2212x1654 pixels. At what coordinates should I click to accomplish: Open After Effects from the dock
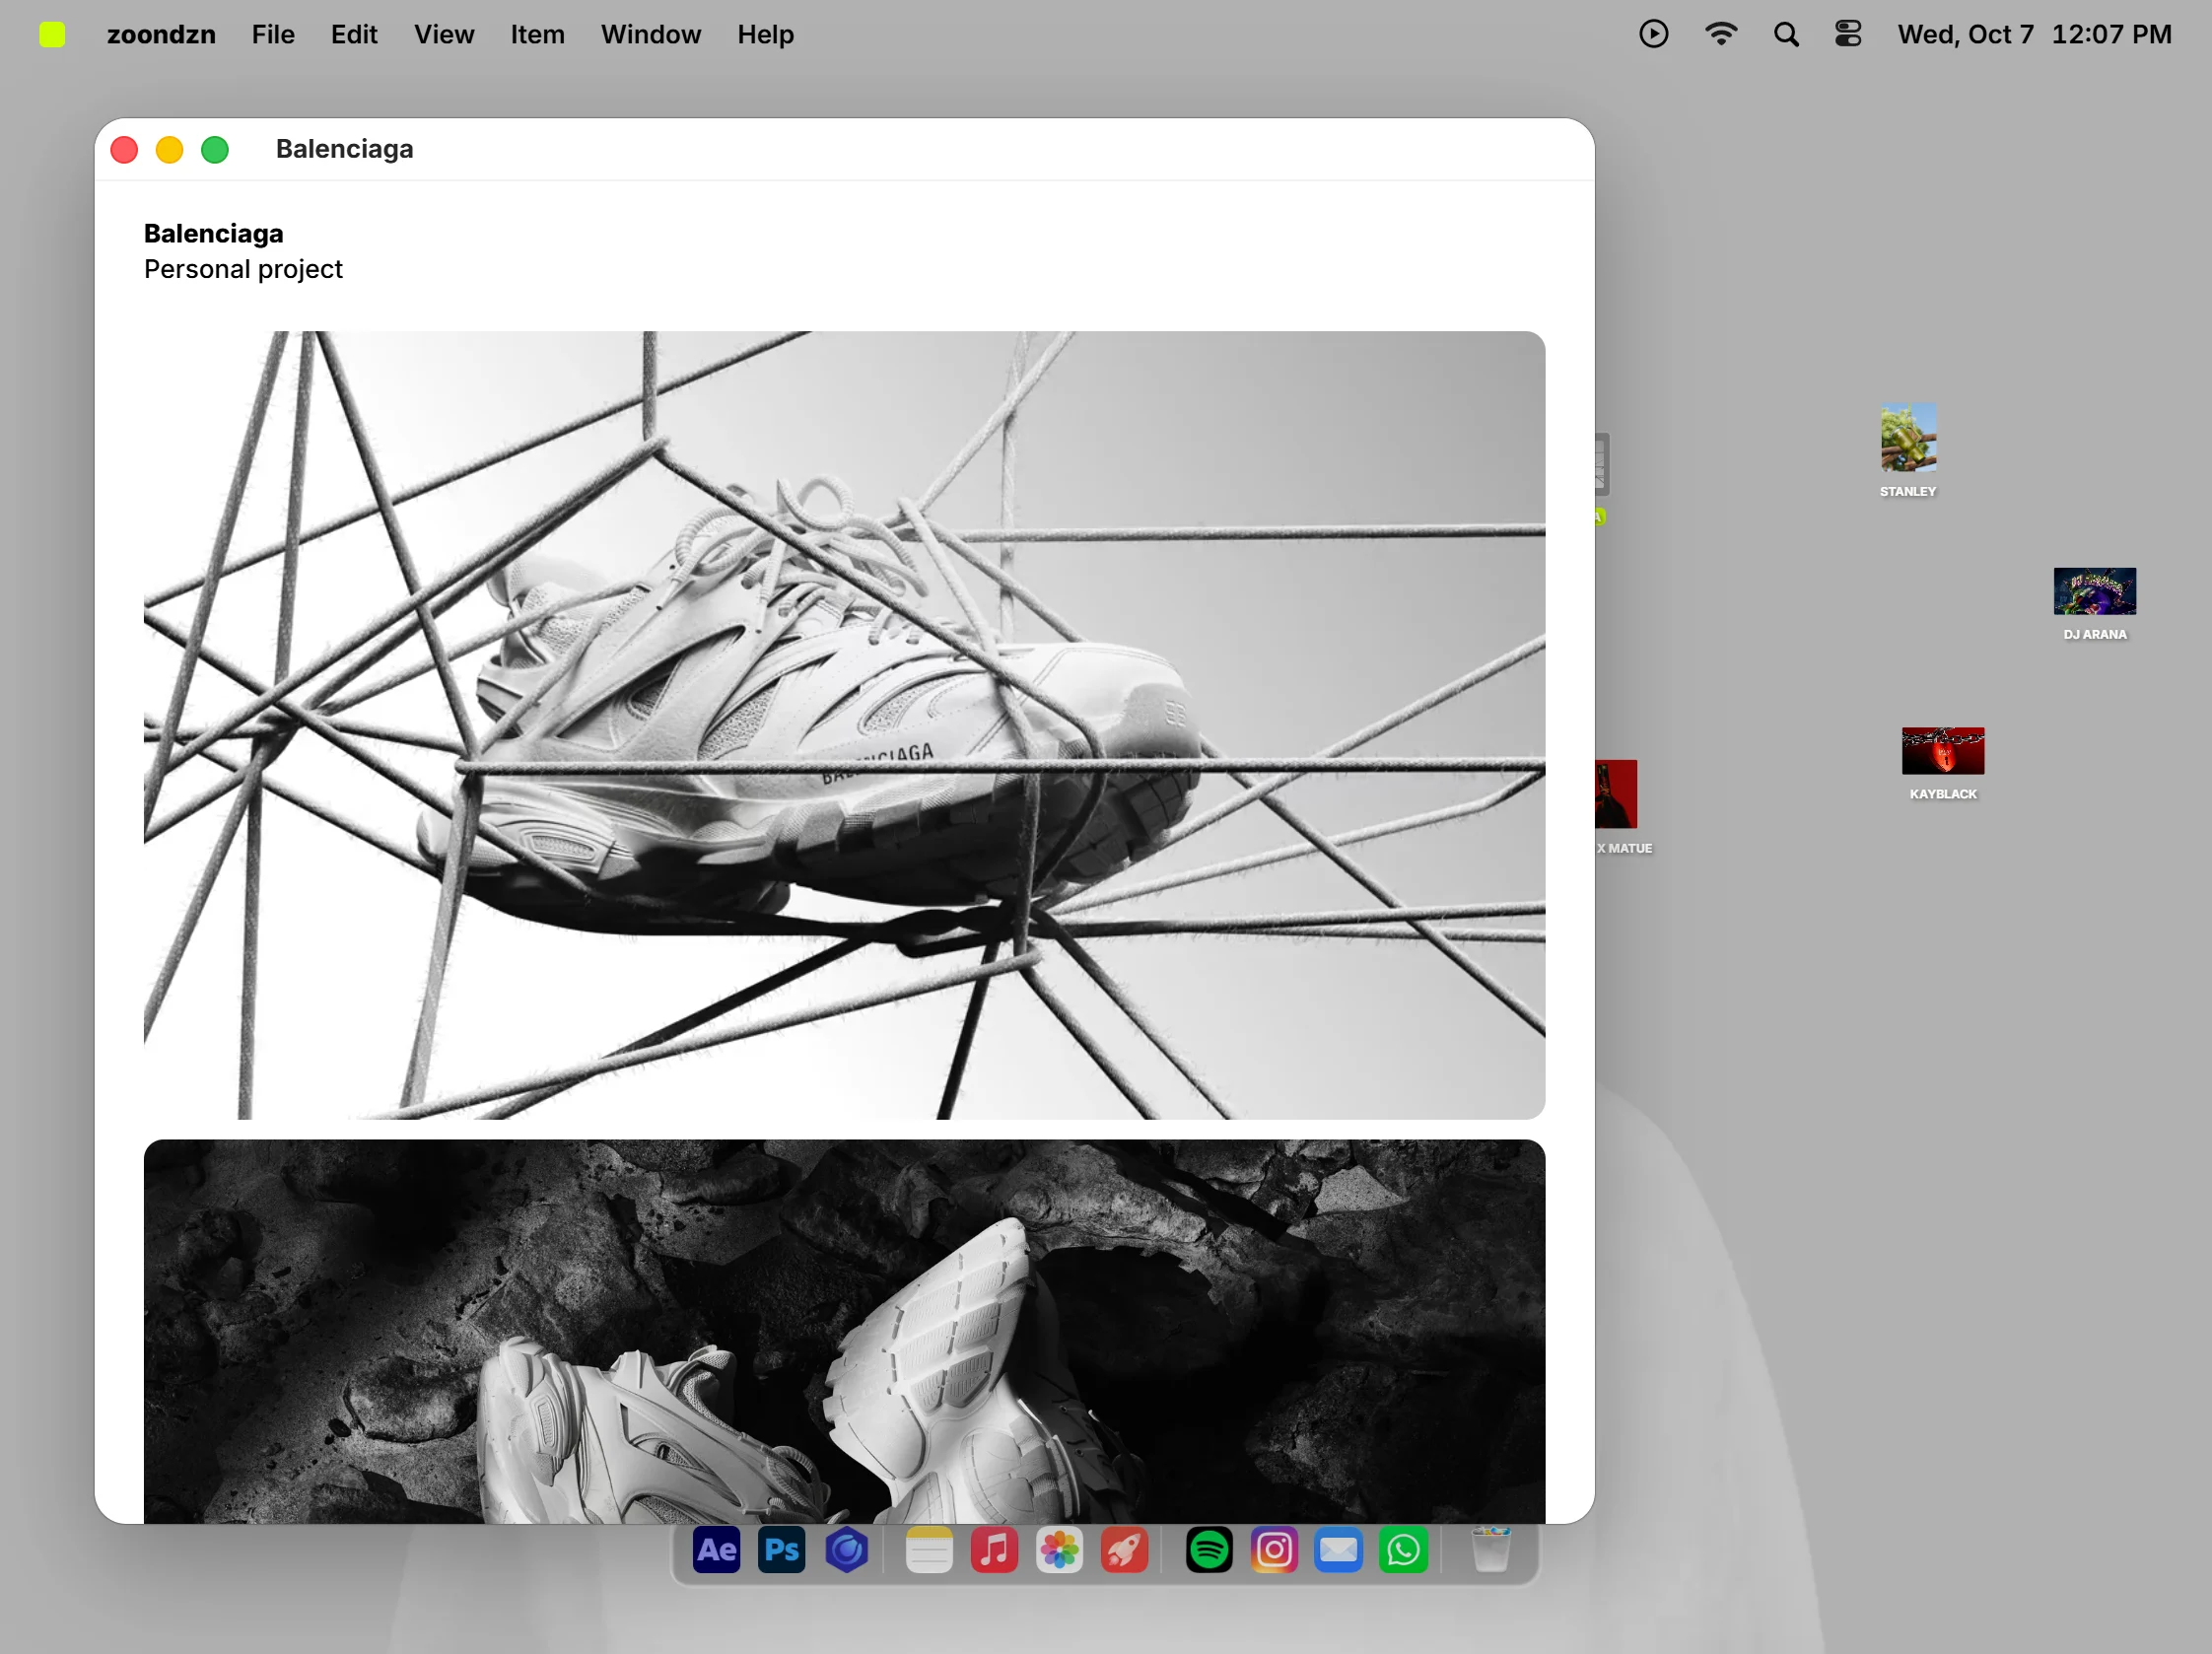click(x=716, y=1550)
